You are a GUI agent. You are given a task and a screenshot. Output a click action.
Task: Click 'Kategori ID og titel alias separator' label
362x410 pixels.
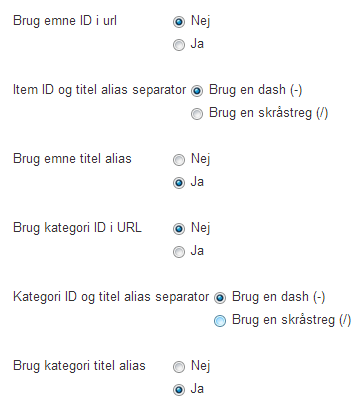[x=111, y=297]
